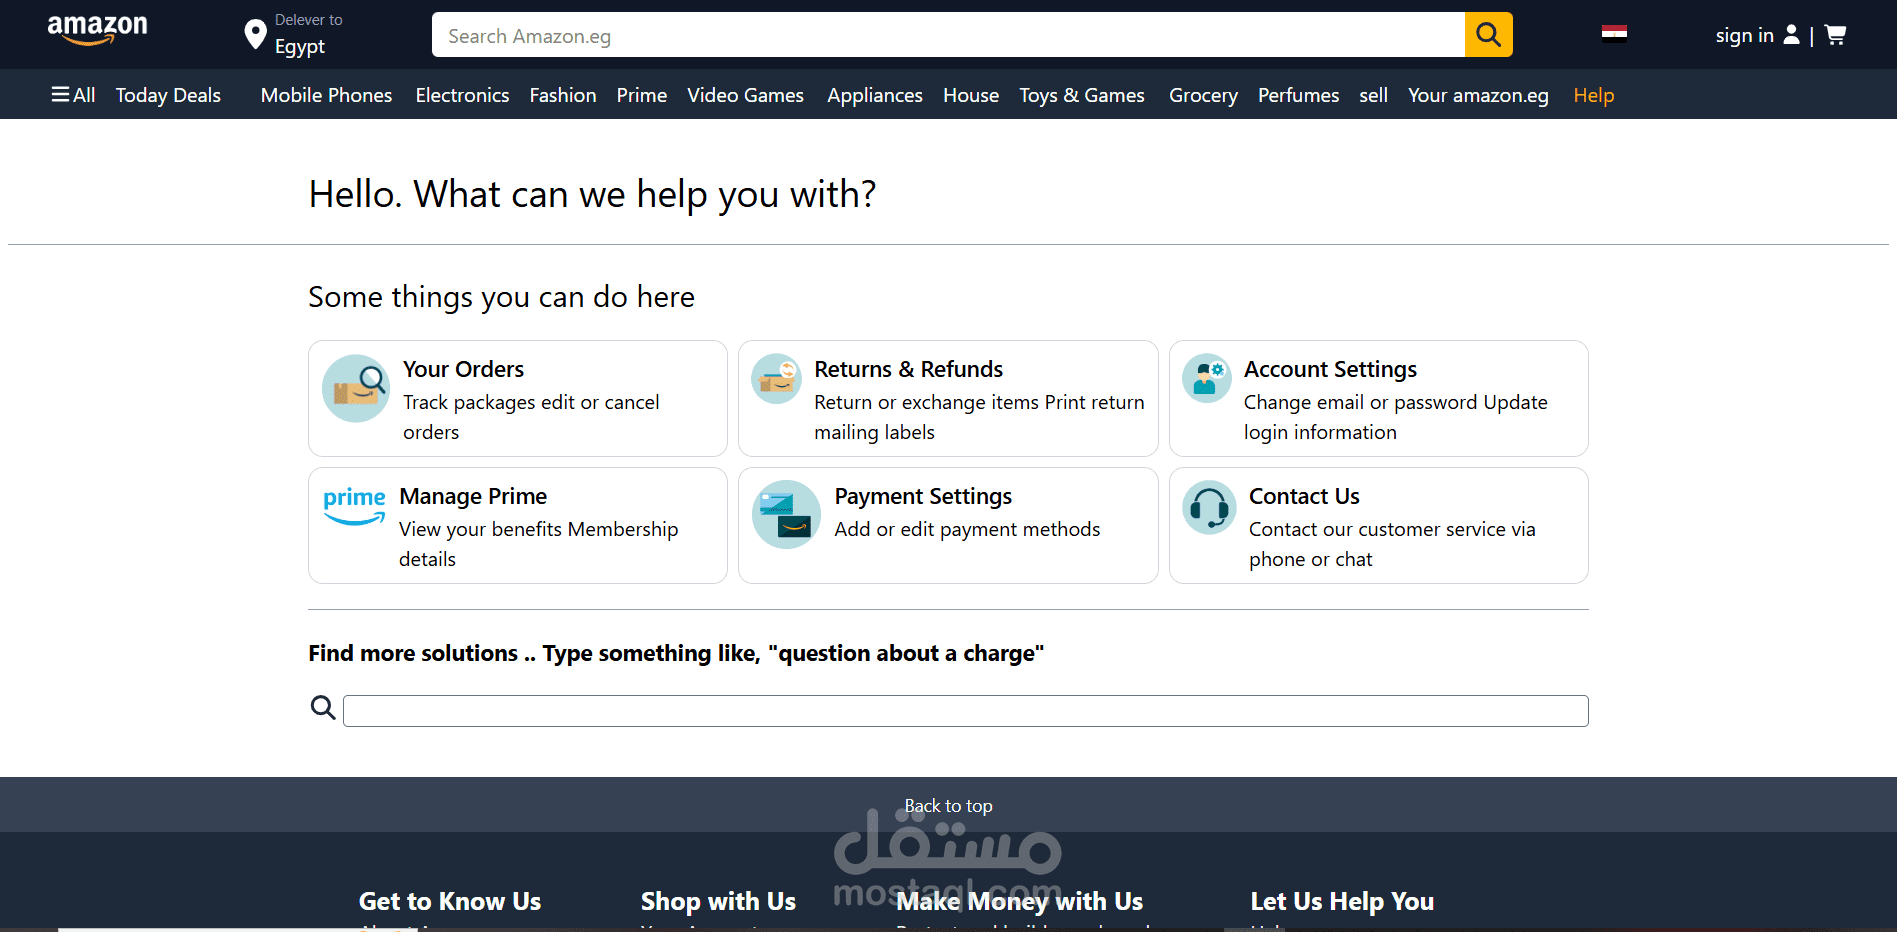Open Account Settings heading
The width and height of the screenshot is (1897, 932).
click(1330, 369)
